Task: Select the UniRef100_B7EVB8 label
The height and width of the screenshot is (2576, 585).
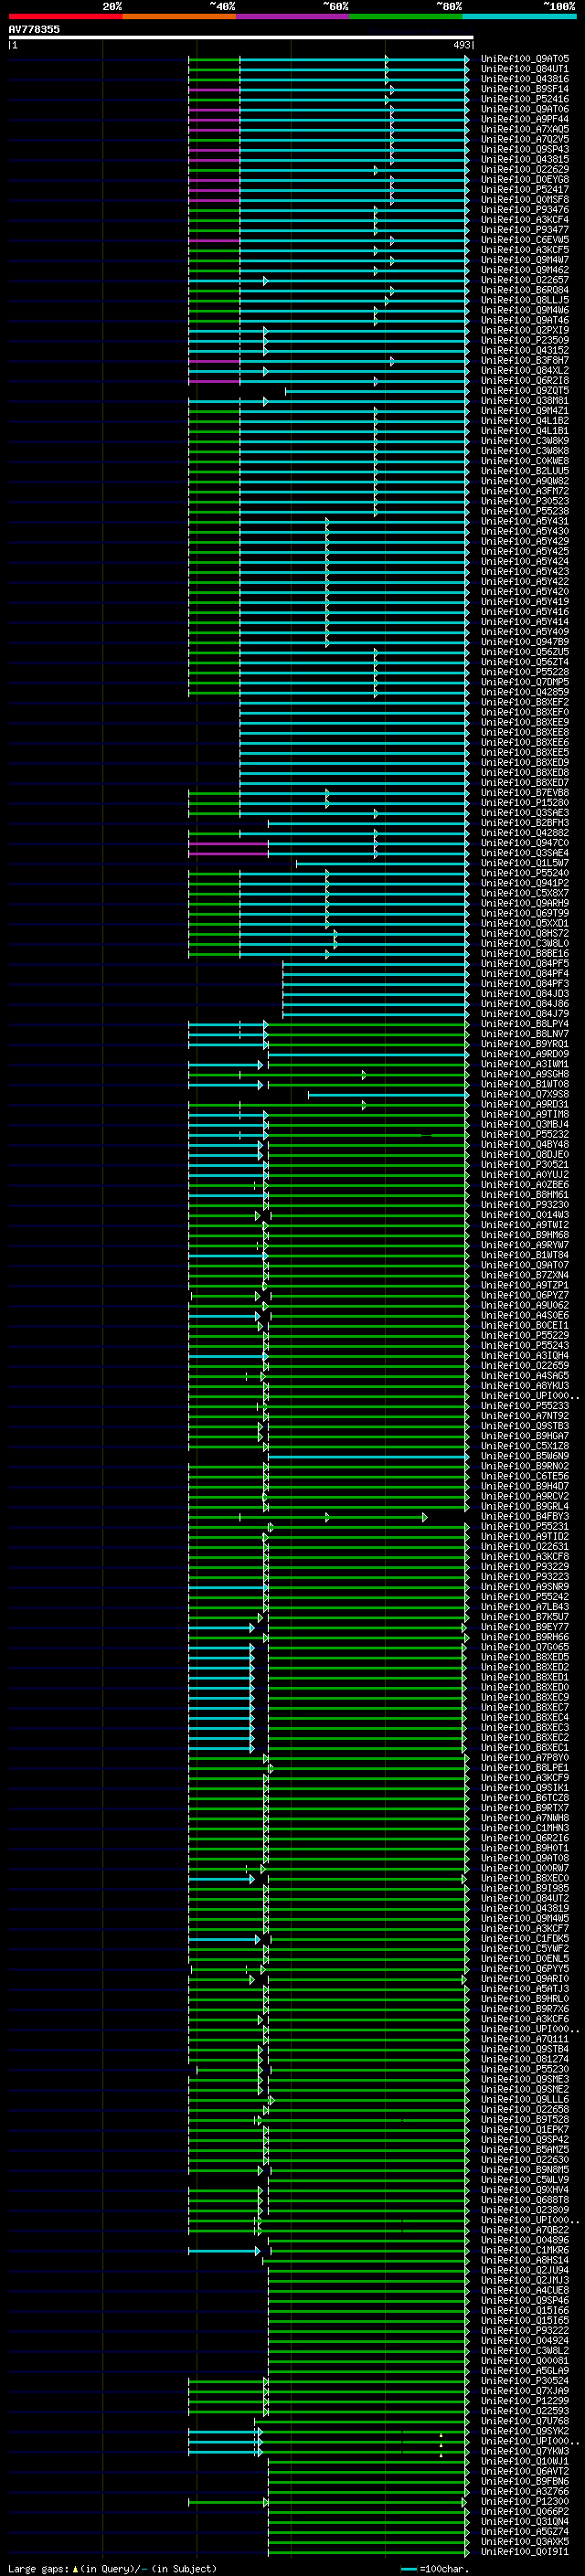Action: 525,793
